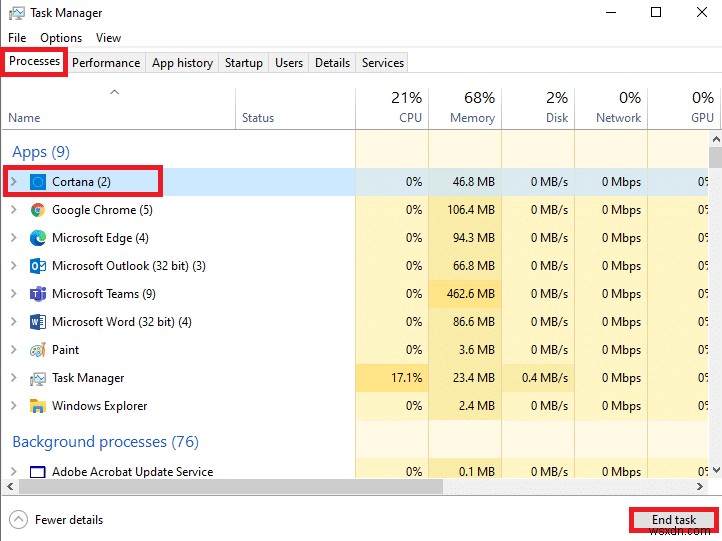
Task: Click horizontal scrollbar left arrow
Action: pos(10,486)
